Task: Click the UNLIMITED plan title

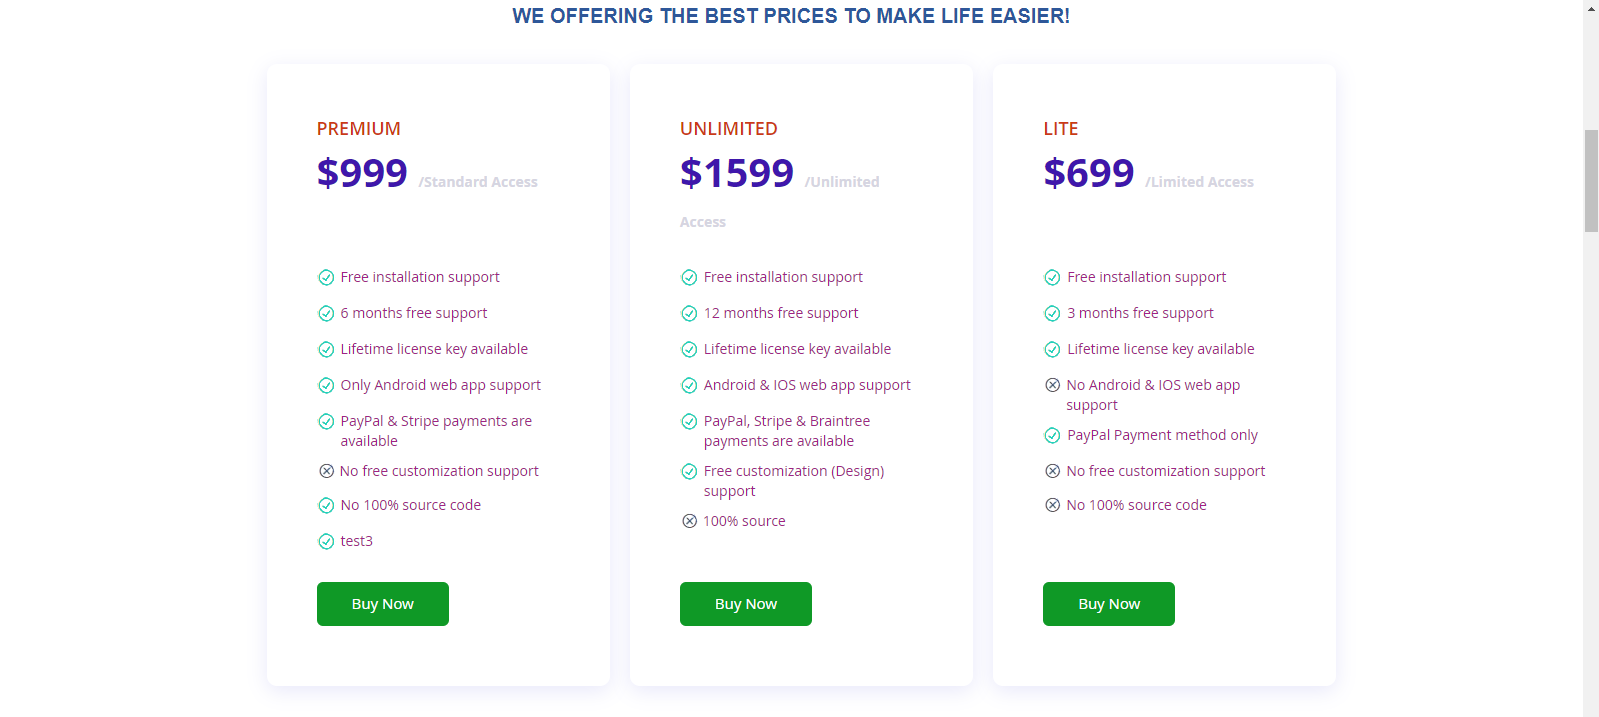Action: (729, 129)
